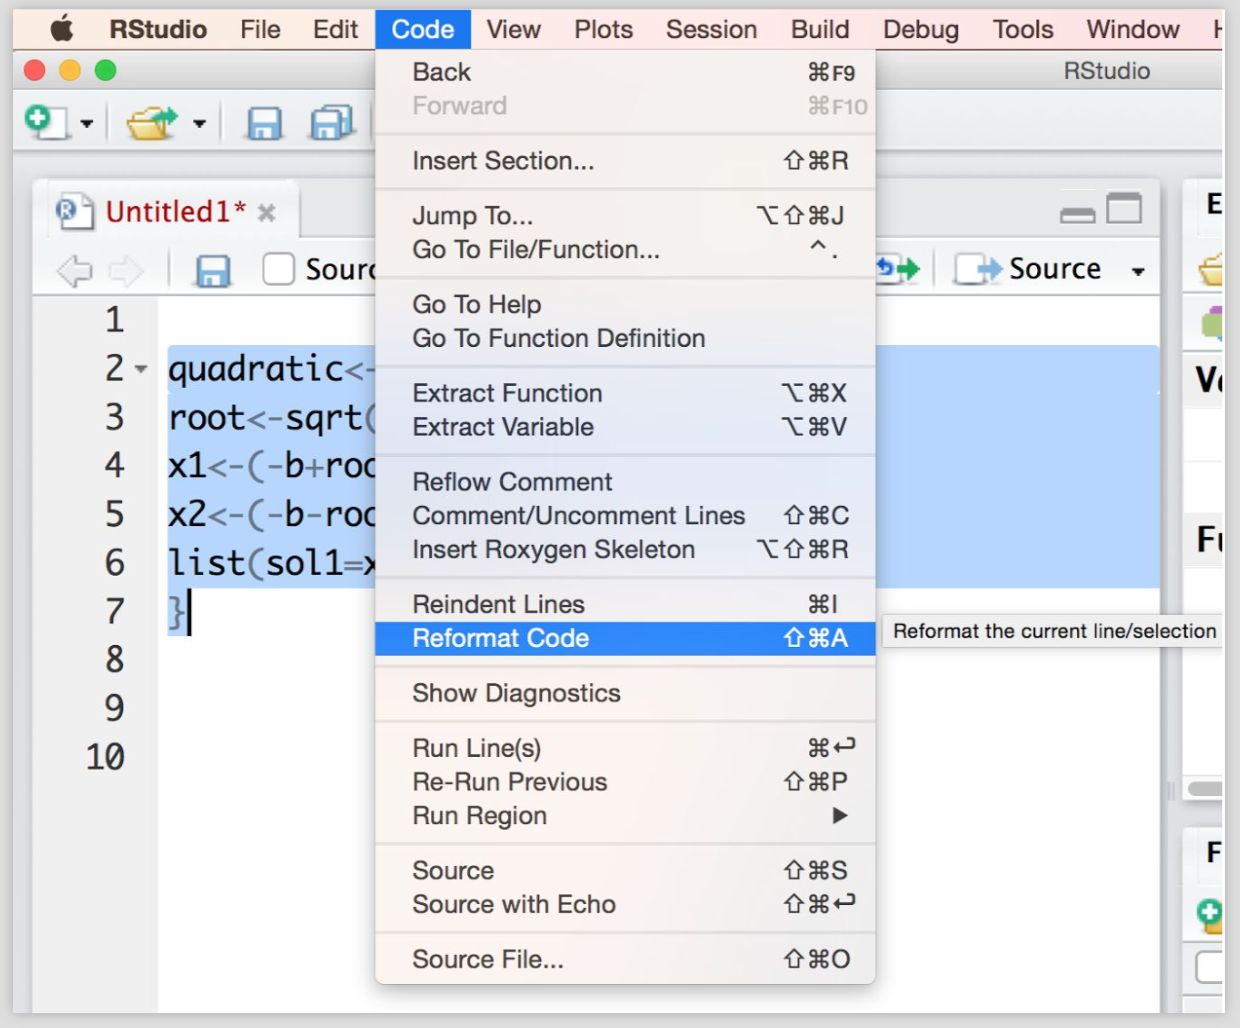Click the save all documents icon
Screen dimensions: 1240x1028
(331, 123)
